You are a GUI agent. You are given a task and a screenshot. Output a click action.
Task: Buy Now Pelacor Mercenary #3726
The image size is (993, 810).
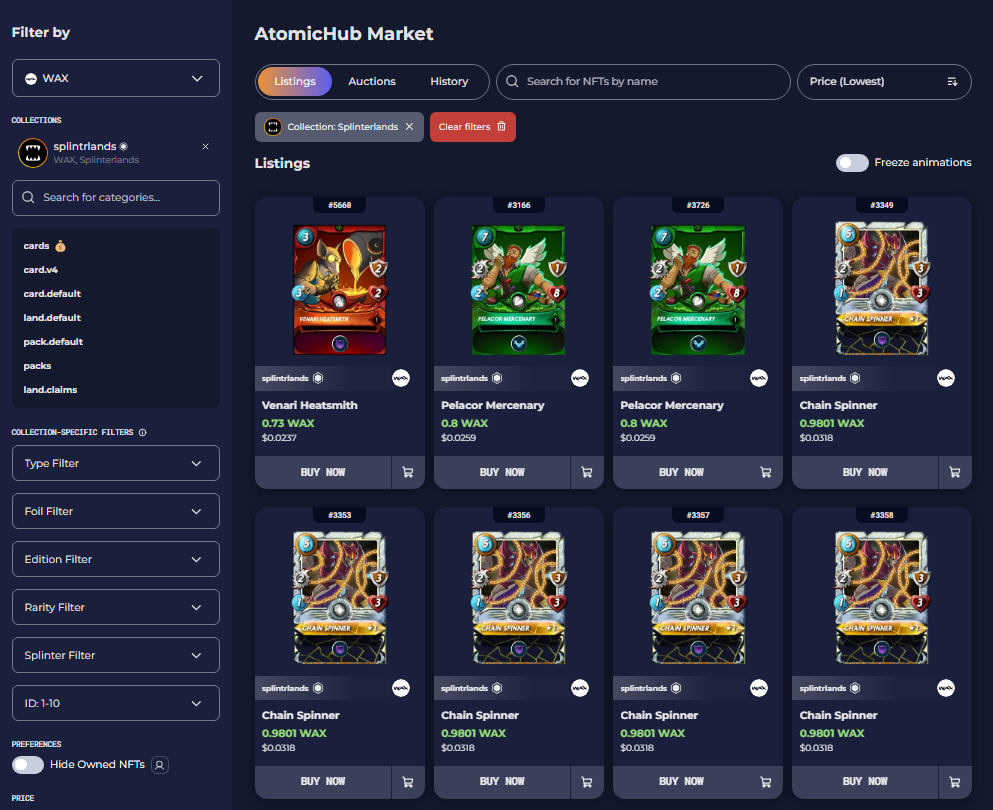point(681,472)
